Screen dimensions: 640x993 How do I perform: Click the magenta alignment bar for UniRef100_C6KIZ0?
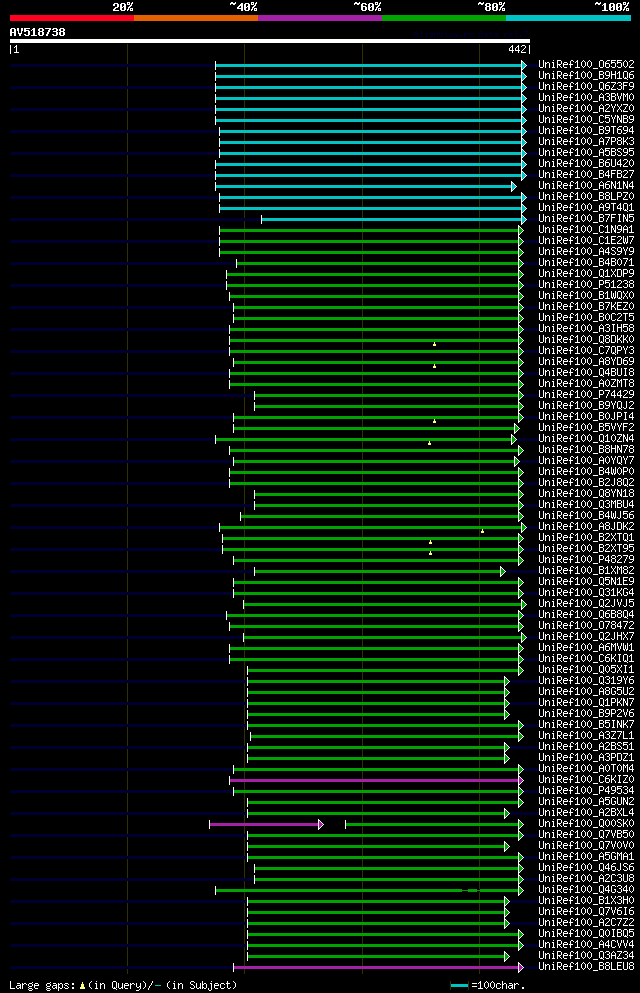[376, 780]
